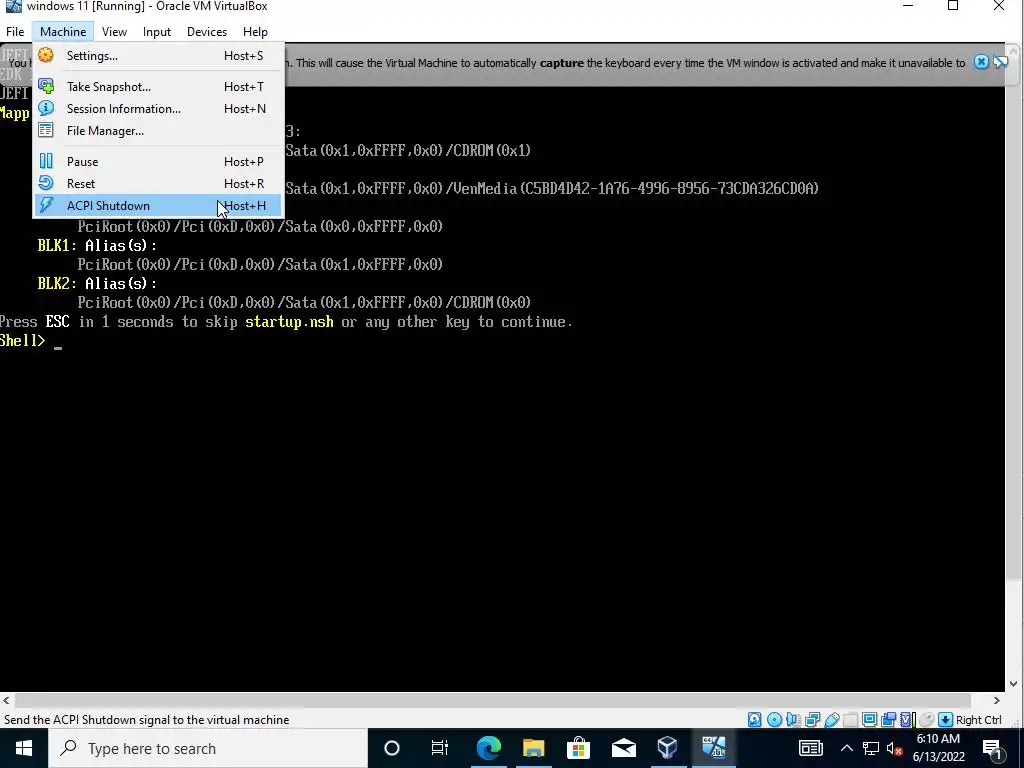Image resolution: width=1024 pixels, height=768 pixels.
Task: Open File Explorer from taskbar
Action: (534, 748)
